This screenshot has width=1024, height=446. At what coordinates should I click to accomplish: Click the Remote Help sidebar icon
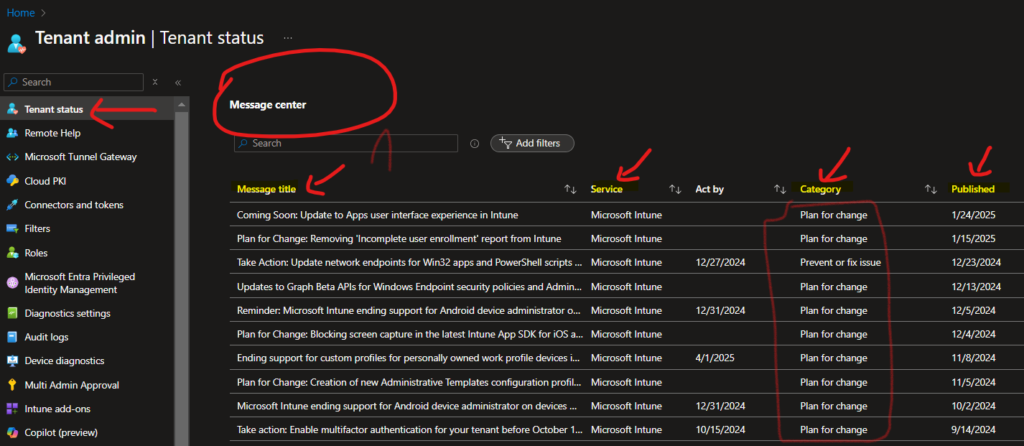tap(12, 133)
